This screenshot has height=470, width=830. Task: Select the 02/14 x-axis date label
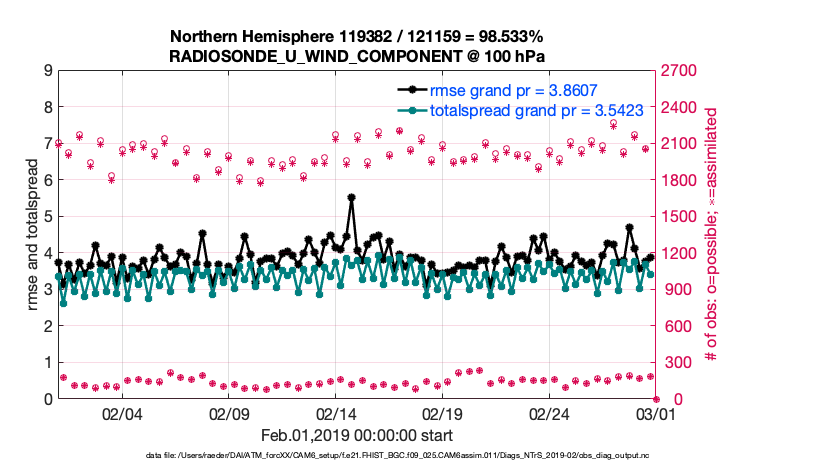click(x=335, y=414)
